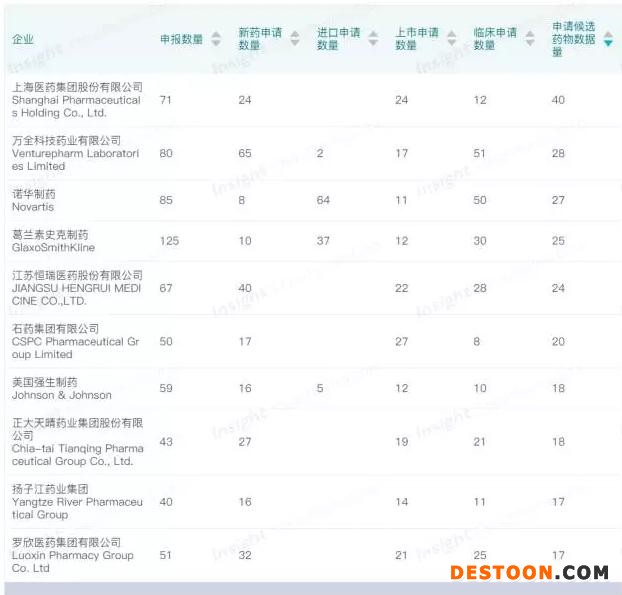Select the 企业 column header
Screen dimensions: 622x595
[x=23, y=39]
